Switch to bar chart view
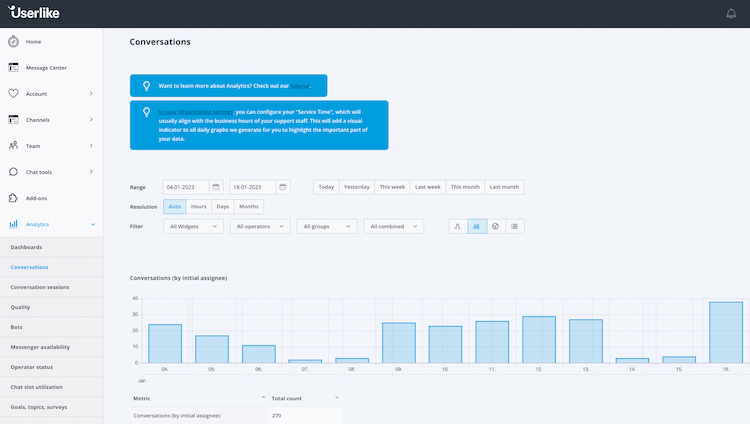 477,227
